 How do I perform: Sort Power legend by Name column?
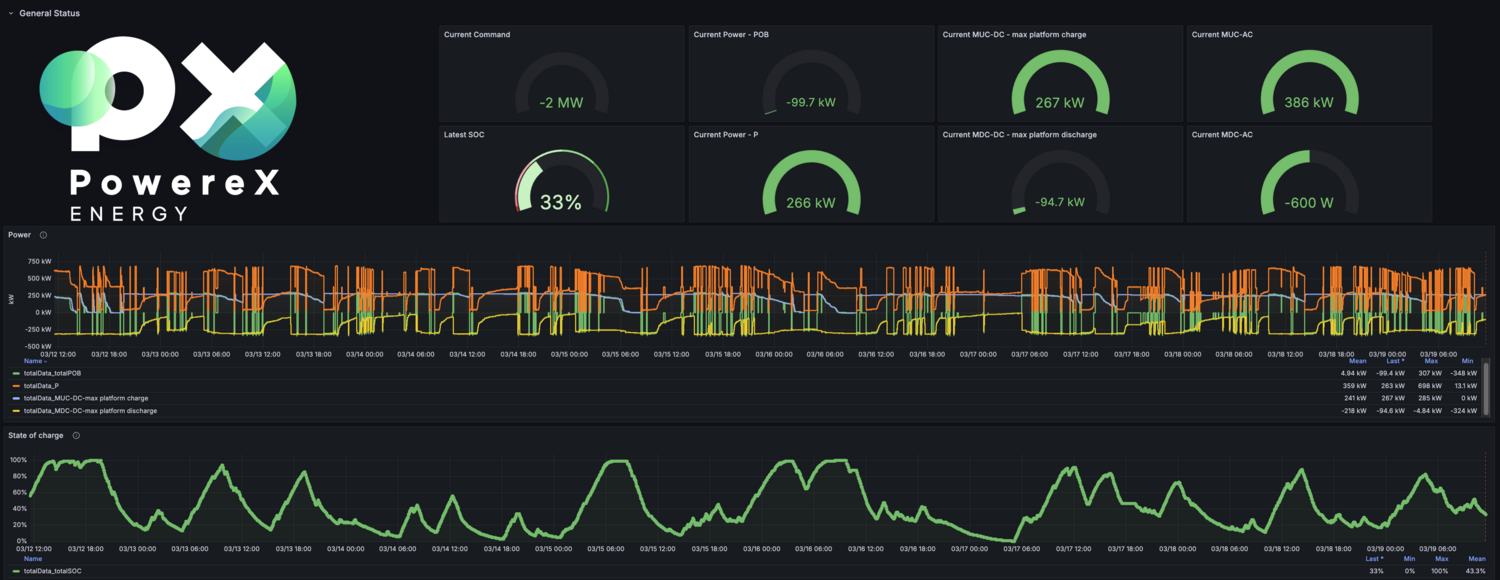point(35,360)
